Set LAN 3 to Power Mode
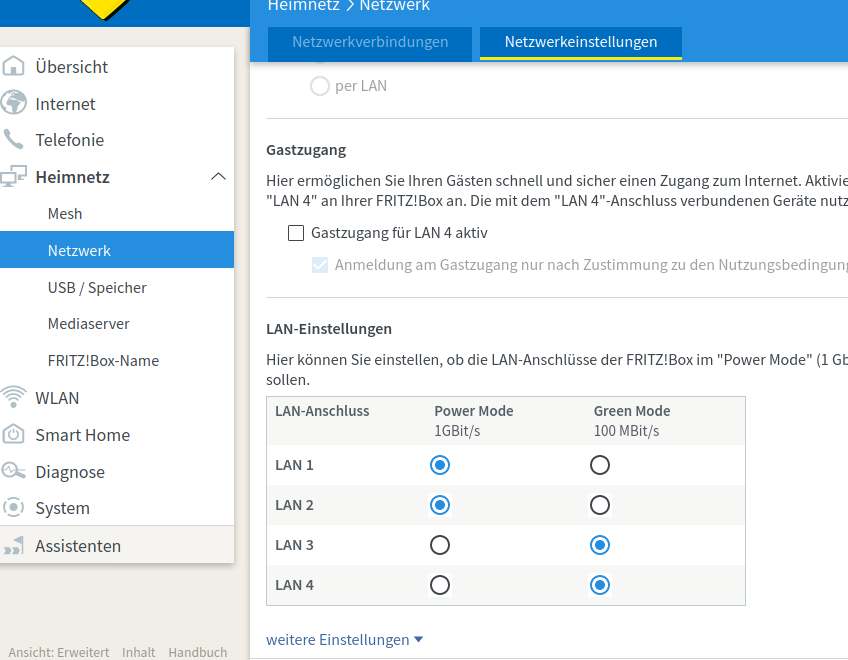The height and width of the screenshot is (660, 848). tap(440, 545)
